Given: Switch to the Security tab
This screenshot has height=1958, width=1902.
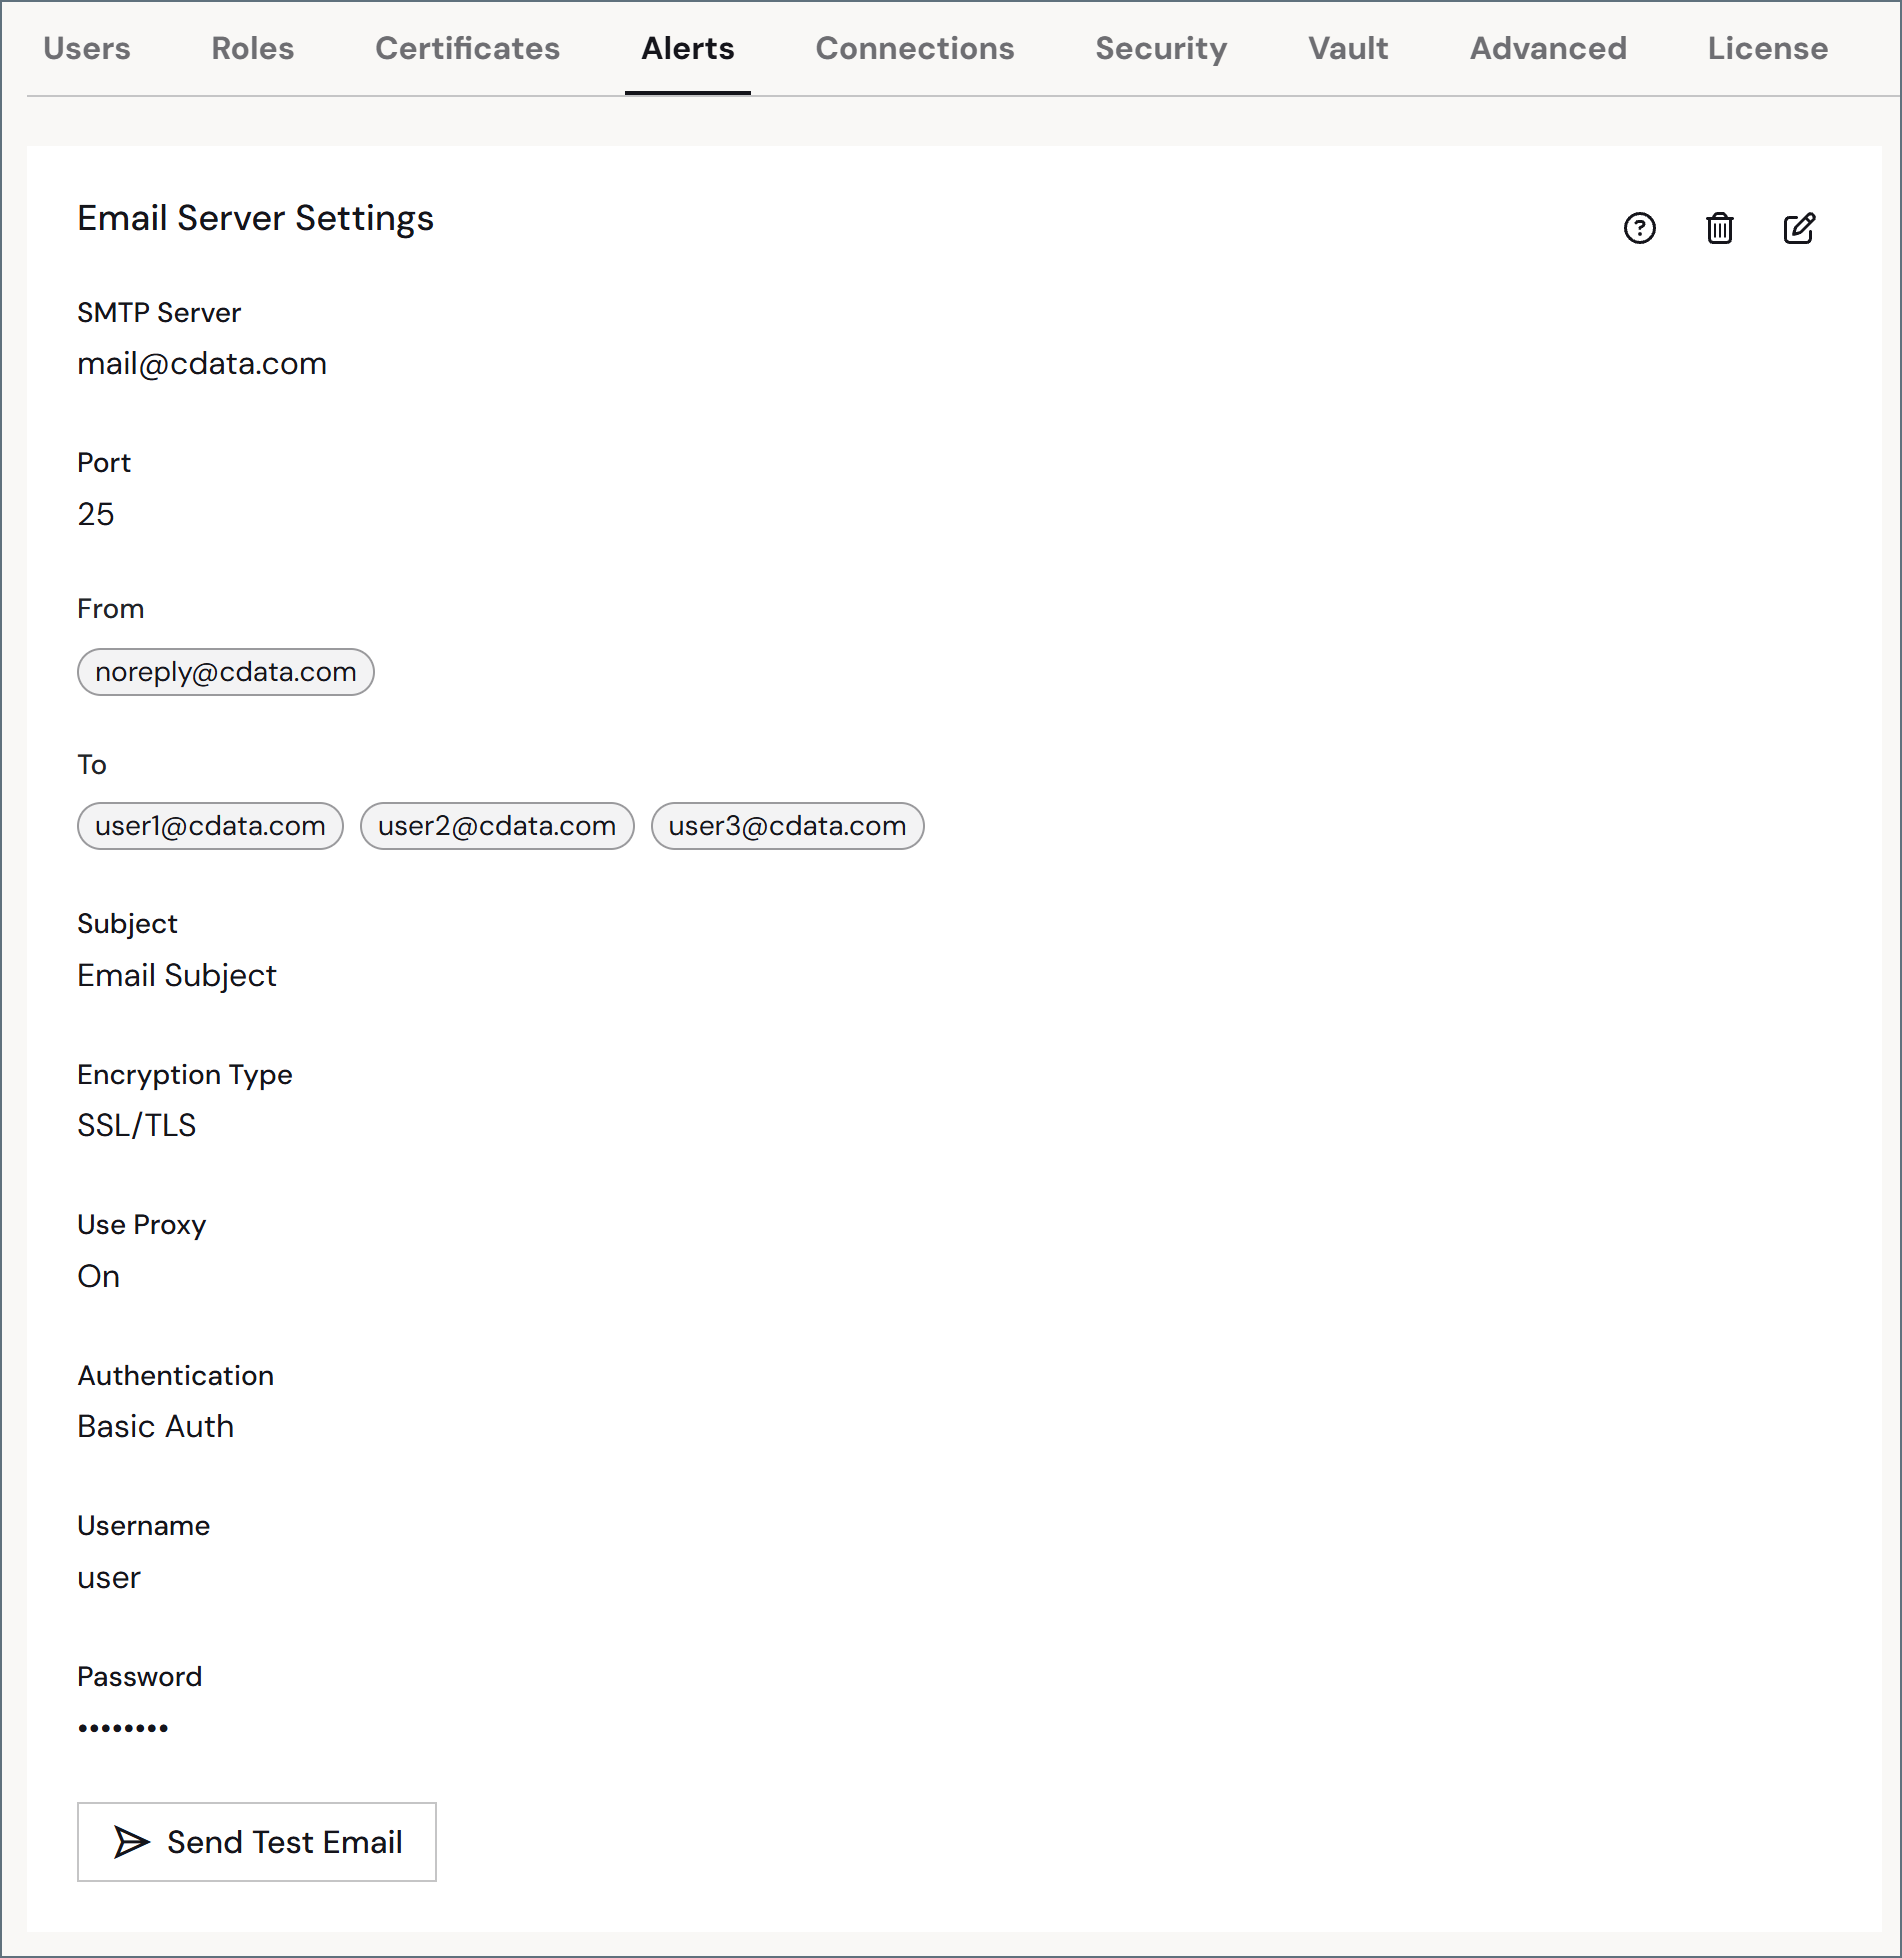Looking at the screenshot, I should tap(1161, 48).
